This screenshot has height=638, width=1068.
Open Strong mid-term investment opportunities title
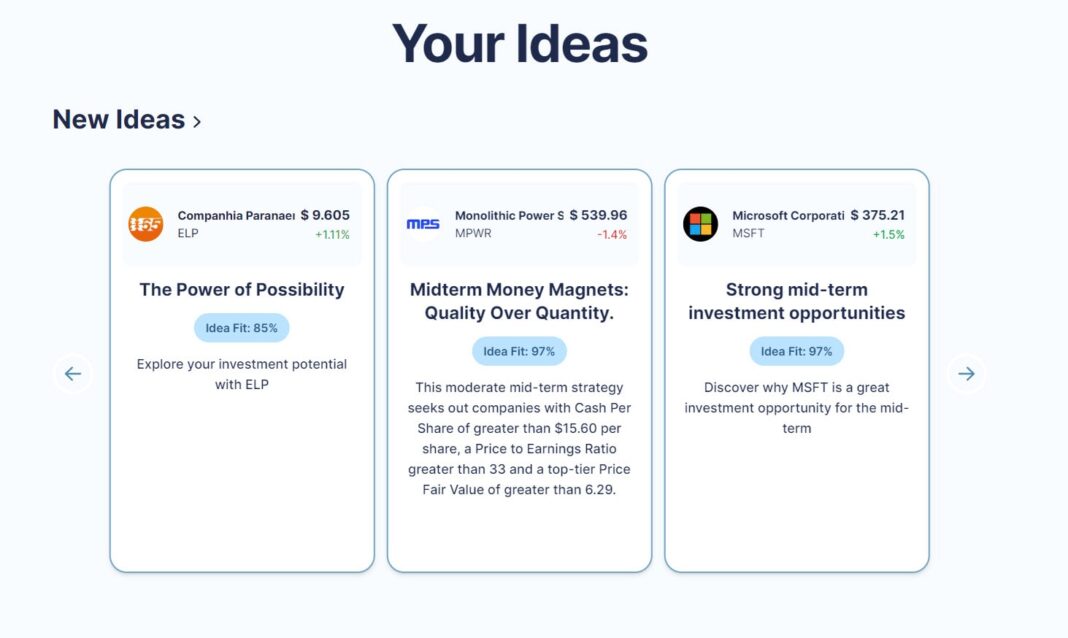(x=796, y=301)
